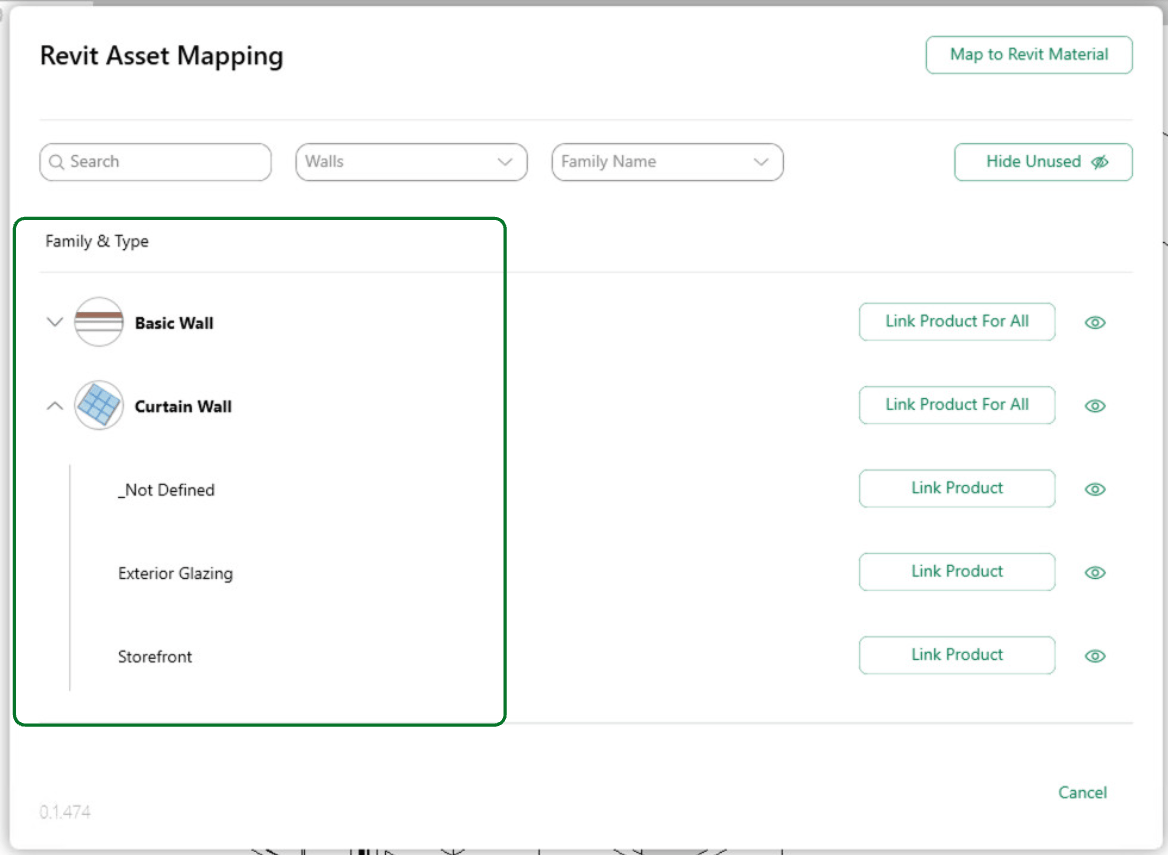Click into the Search input field
This screenshot has height=855, width=1168.
point(155,162)
